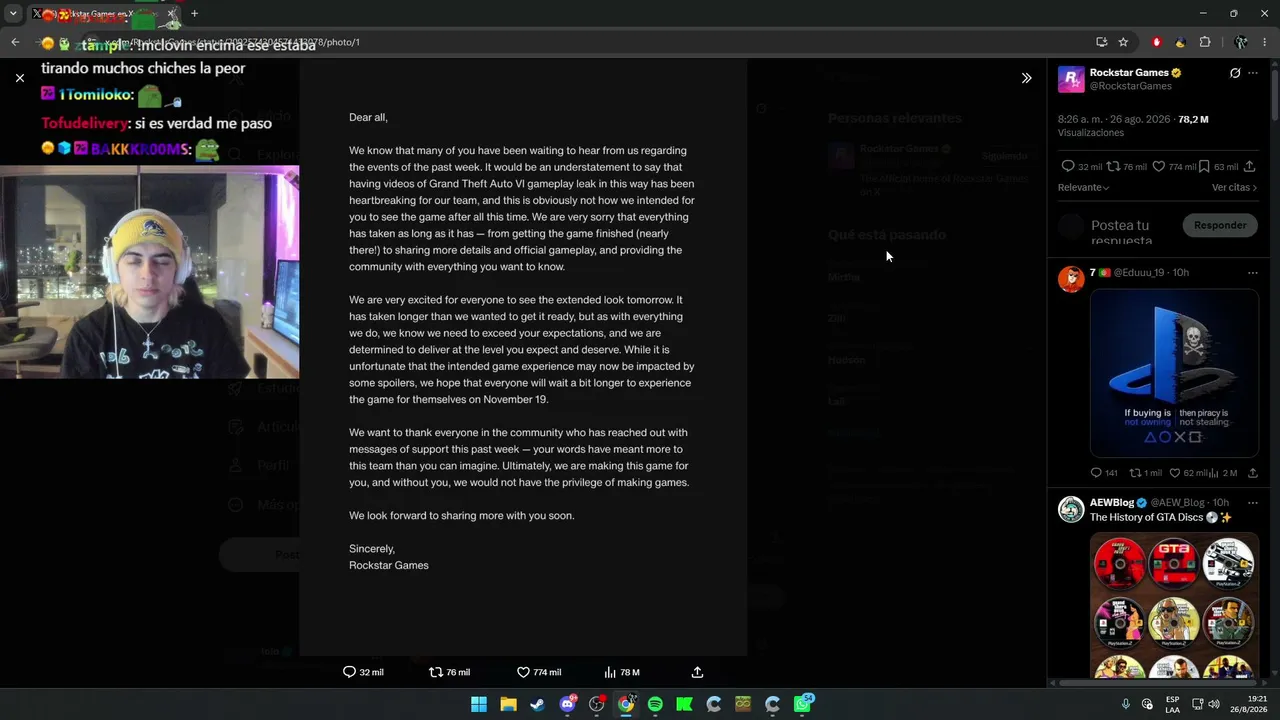Open the more options menu on Rockstar's post
Screen dimensions: 1280x720
(x=1253, y=73)
